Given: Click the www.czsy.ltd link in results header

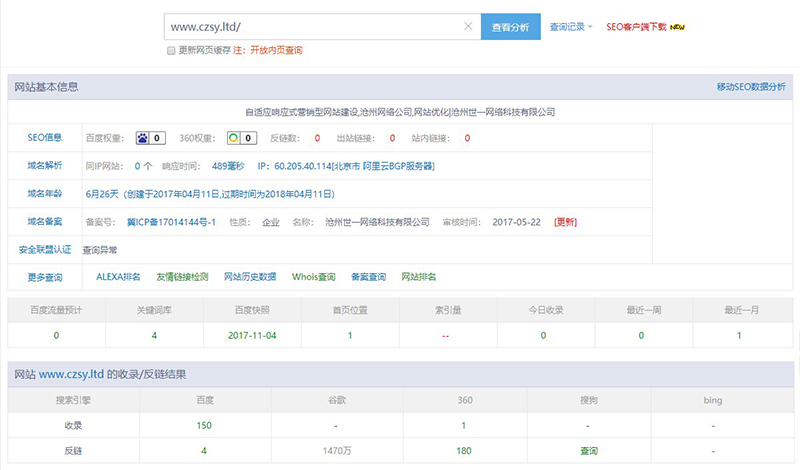Looking at the screenshot, I should [x=71, y=374].
